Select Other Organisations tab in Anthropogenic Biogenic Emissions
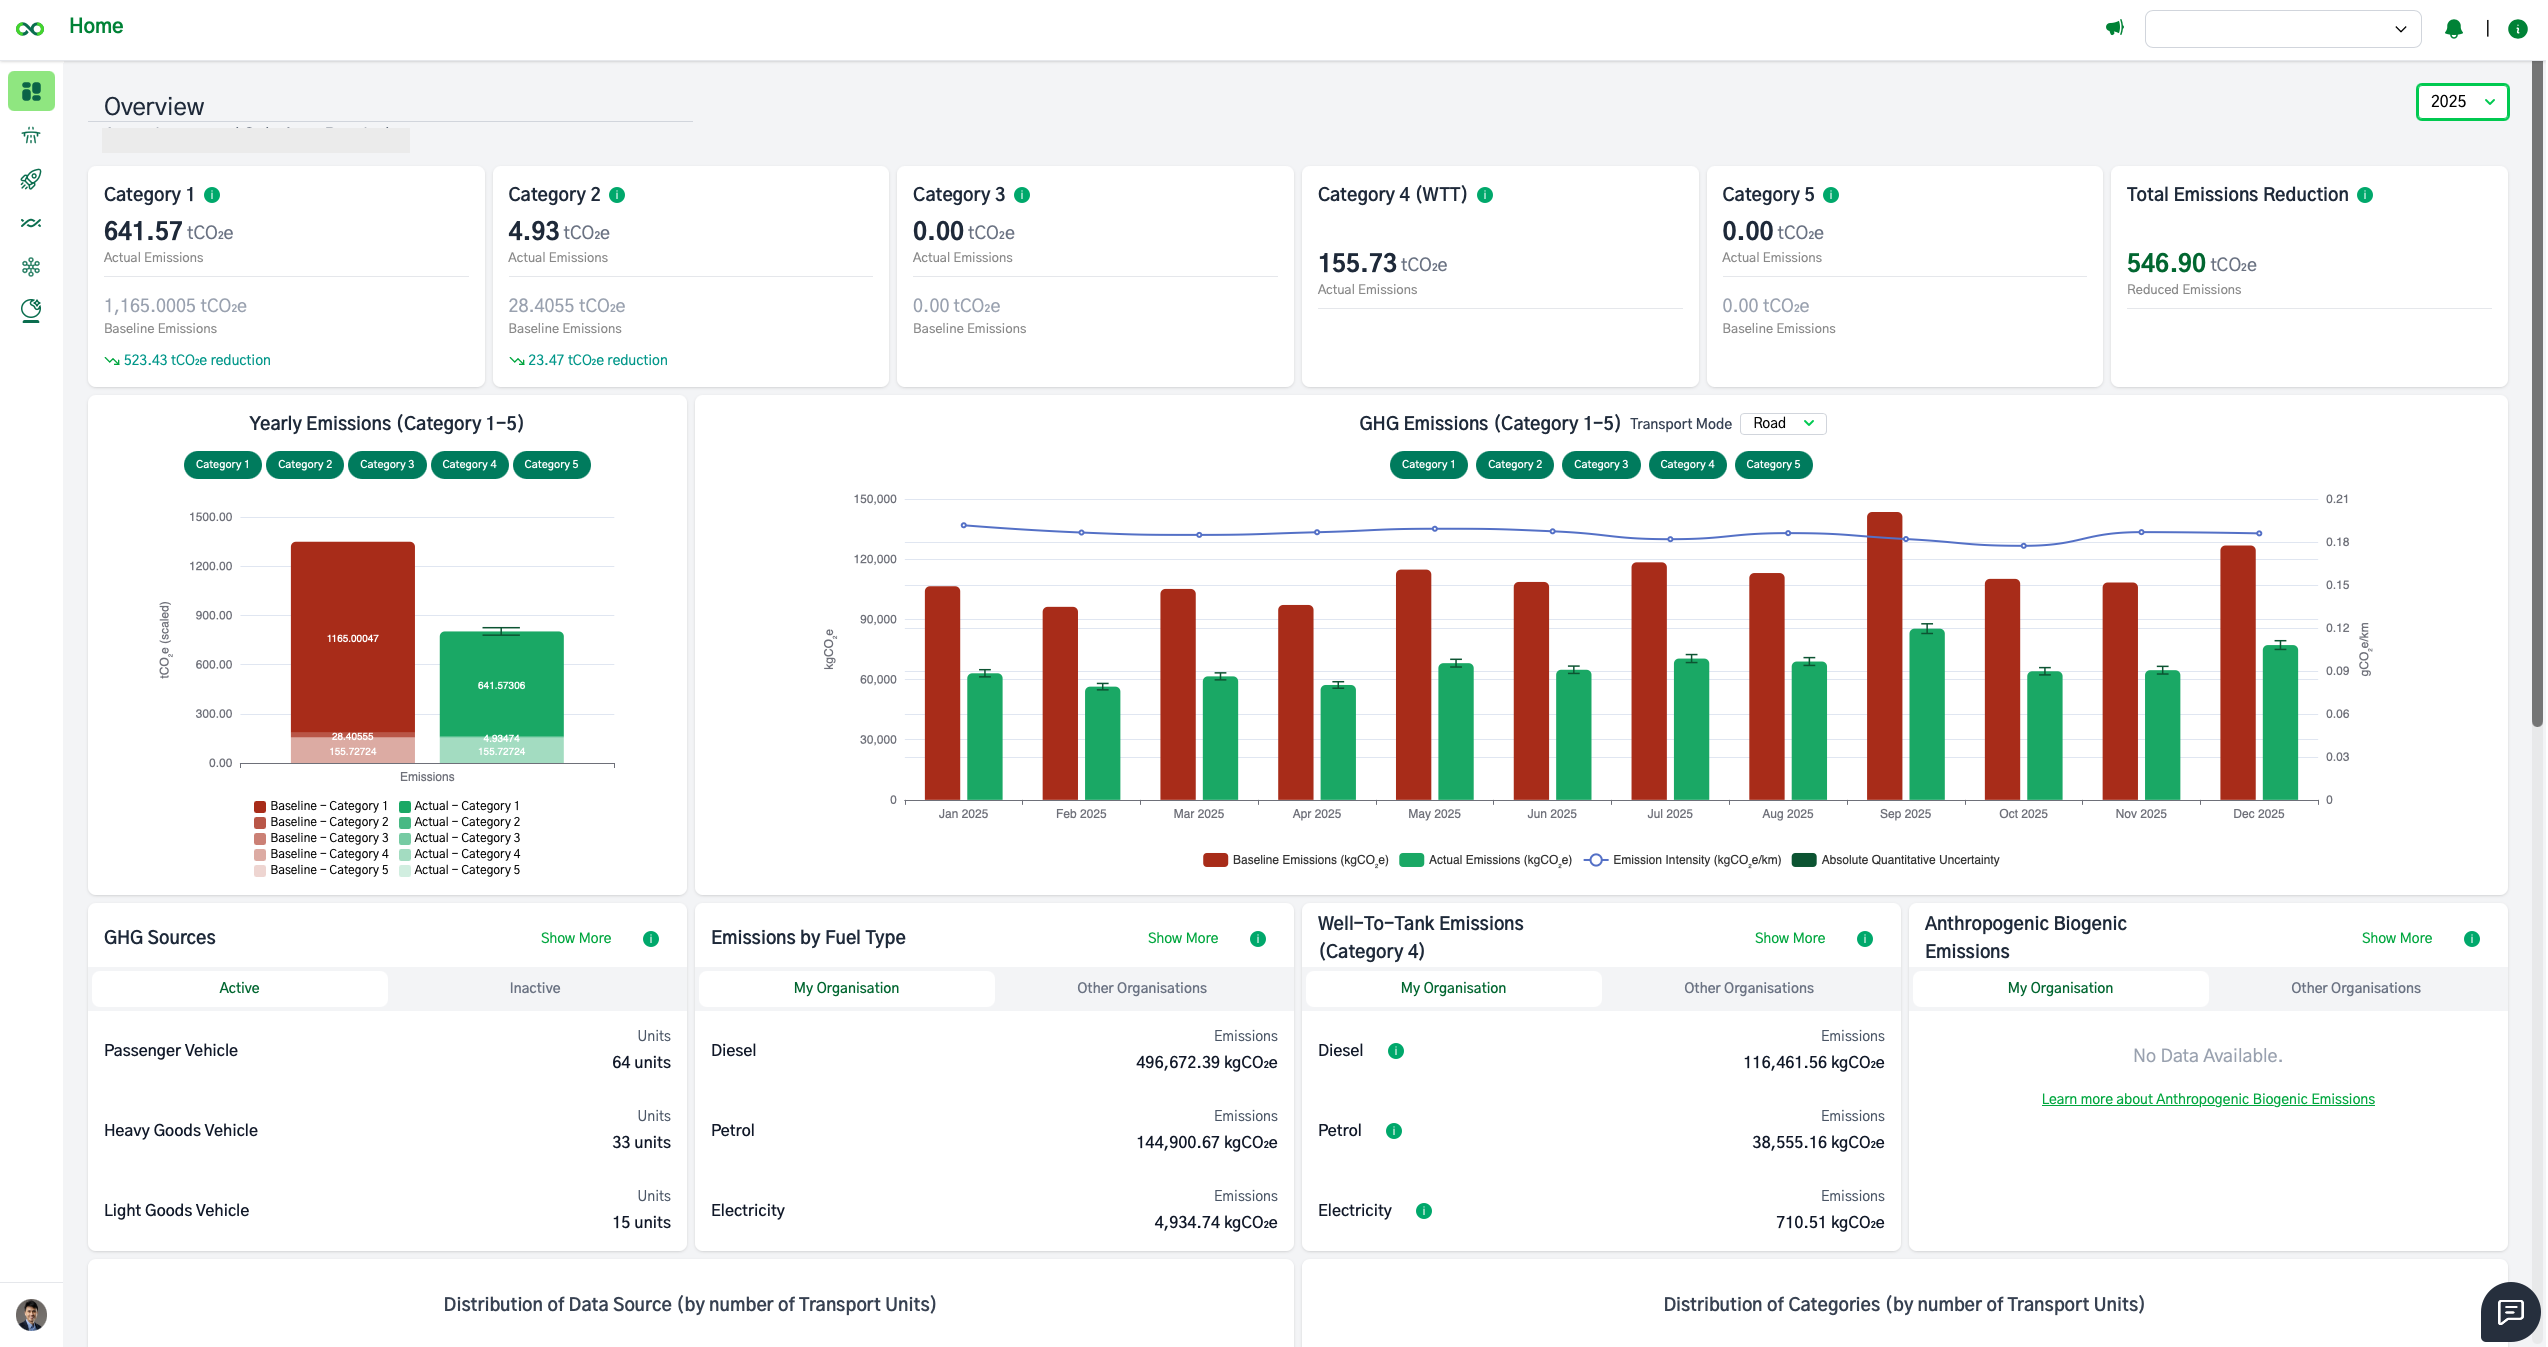The height and width of the screenshot is (1347, 2548). pos(2356,988)
